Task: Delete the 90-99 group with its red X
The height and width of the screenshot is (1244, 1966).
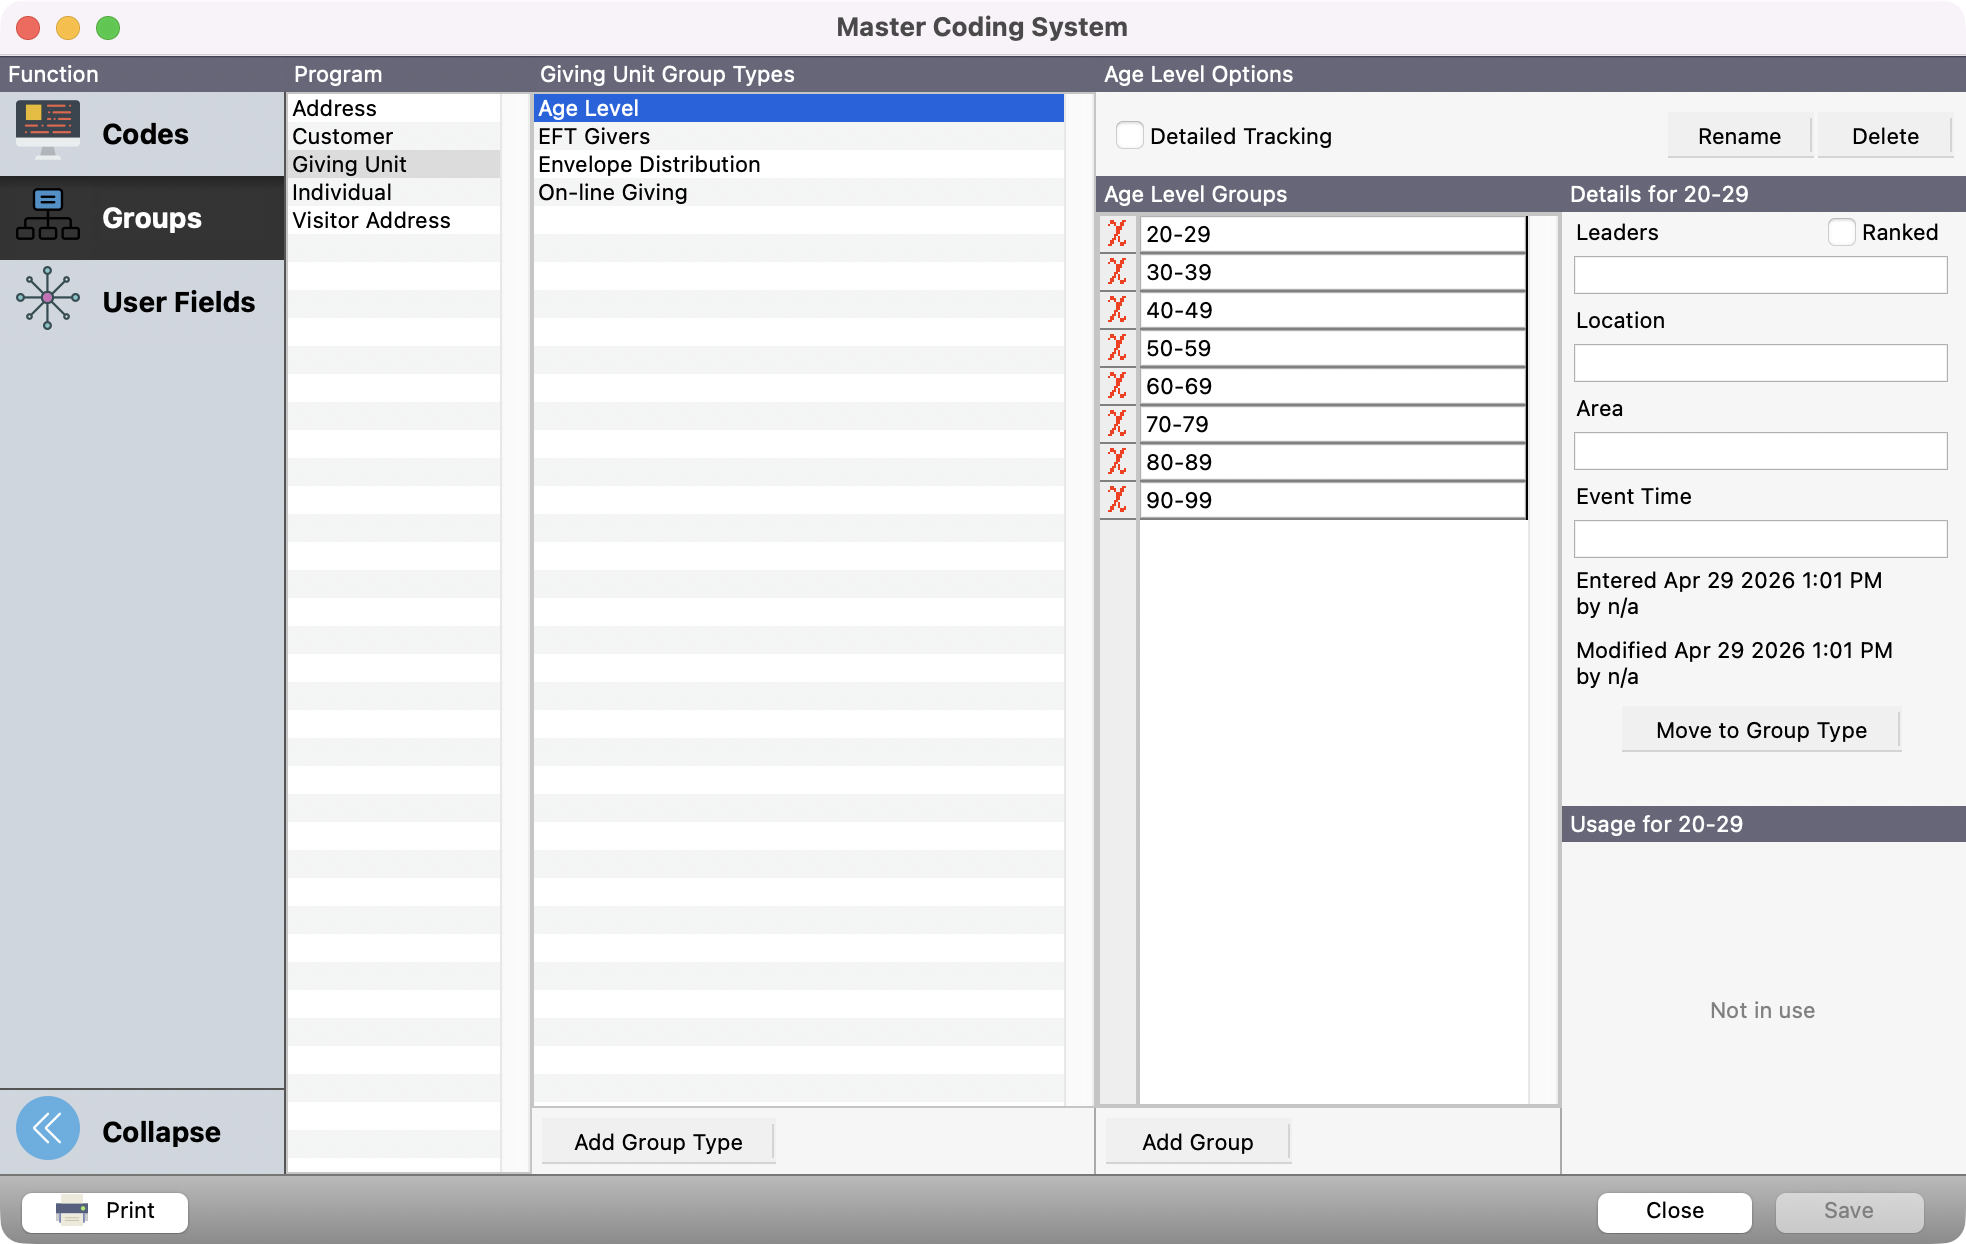Action: 1118,500
